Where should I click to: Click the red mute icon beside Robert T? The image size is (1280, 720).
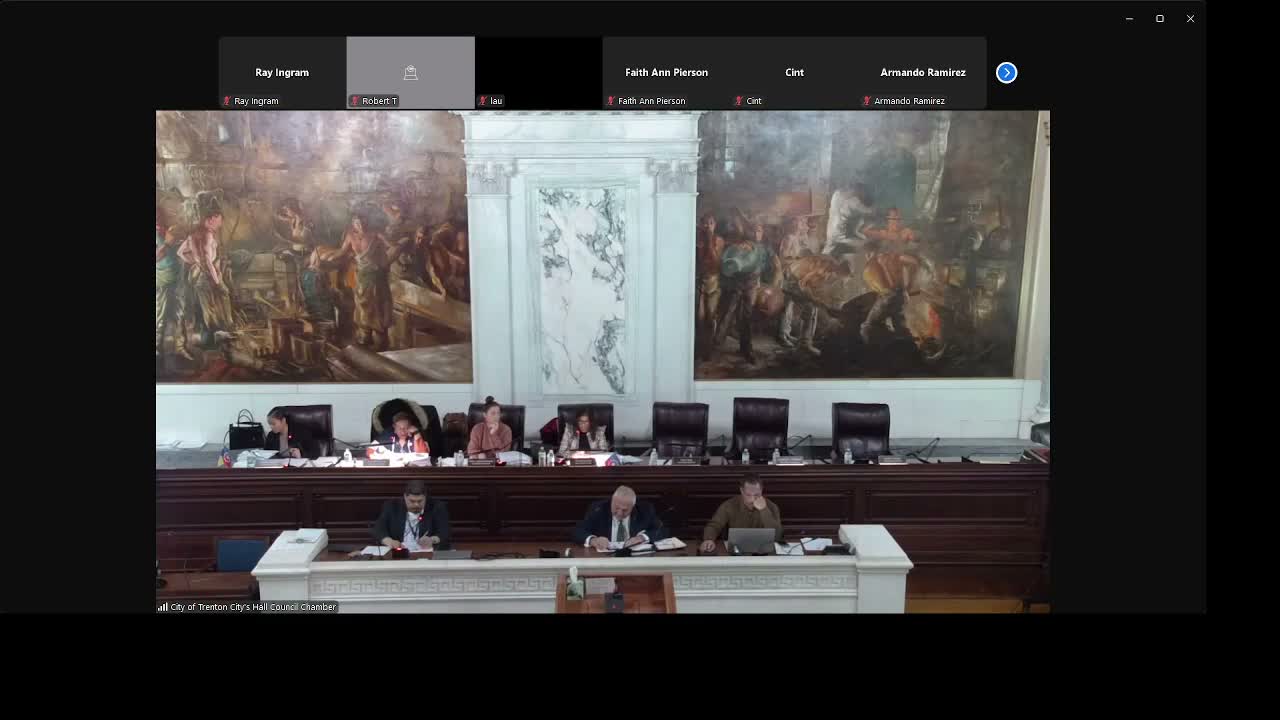355,100
